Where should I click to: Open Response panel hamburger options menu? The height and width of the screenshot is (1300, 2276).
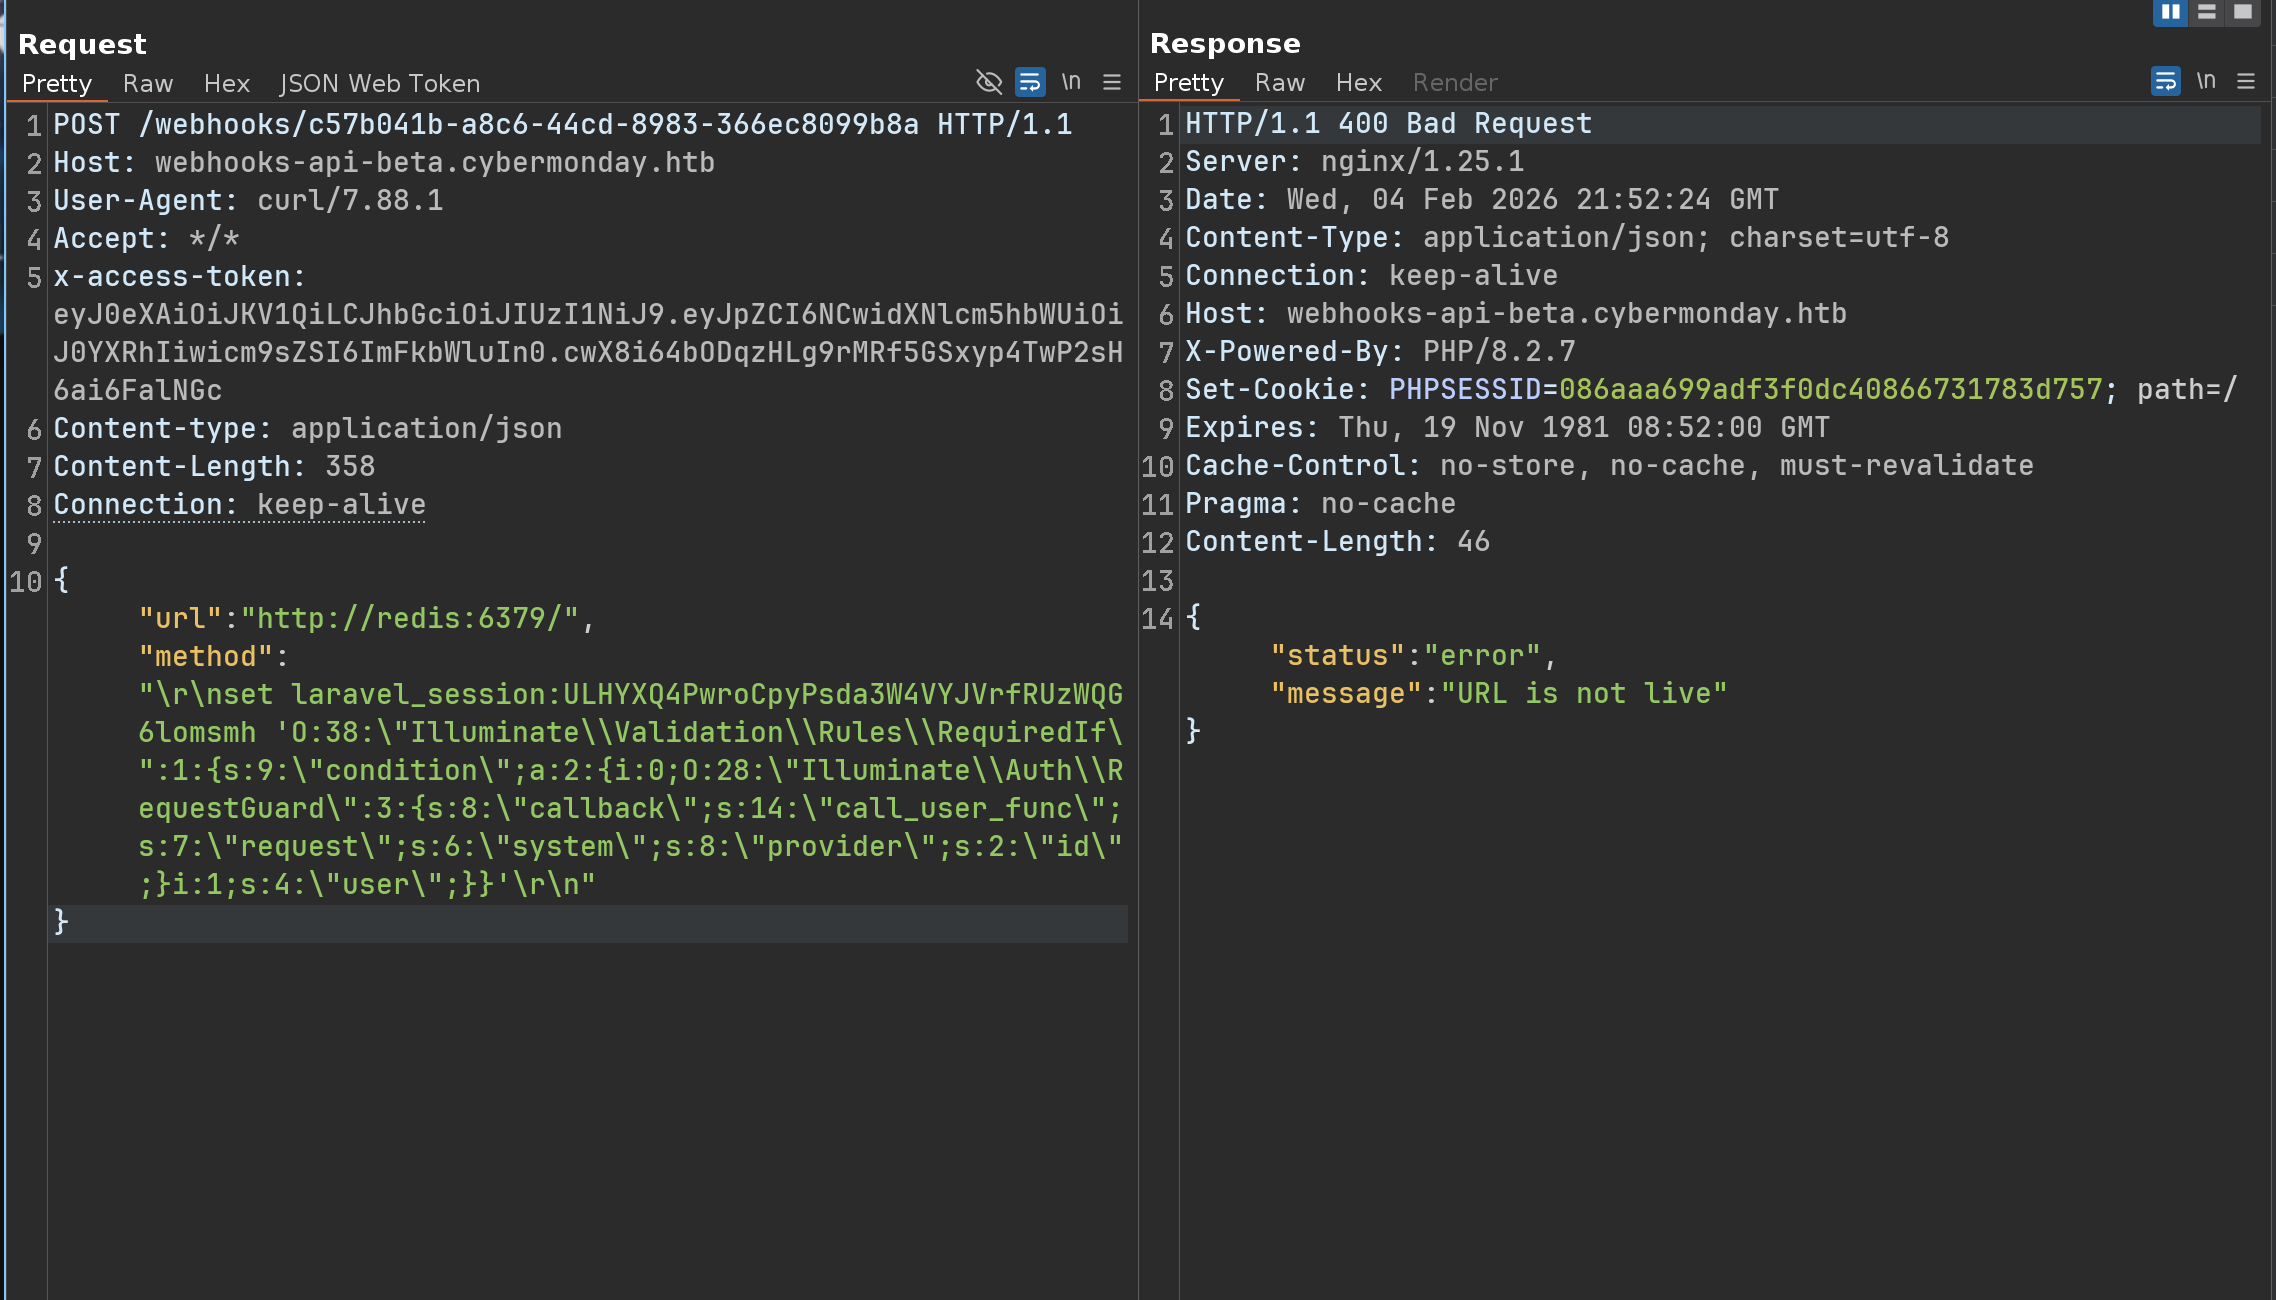2246,81
